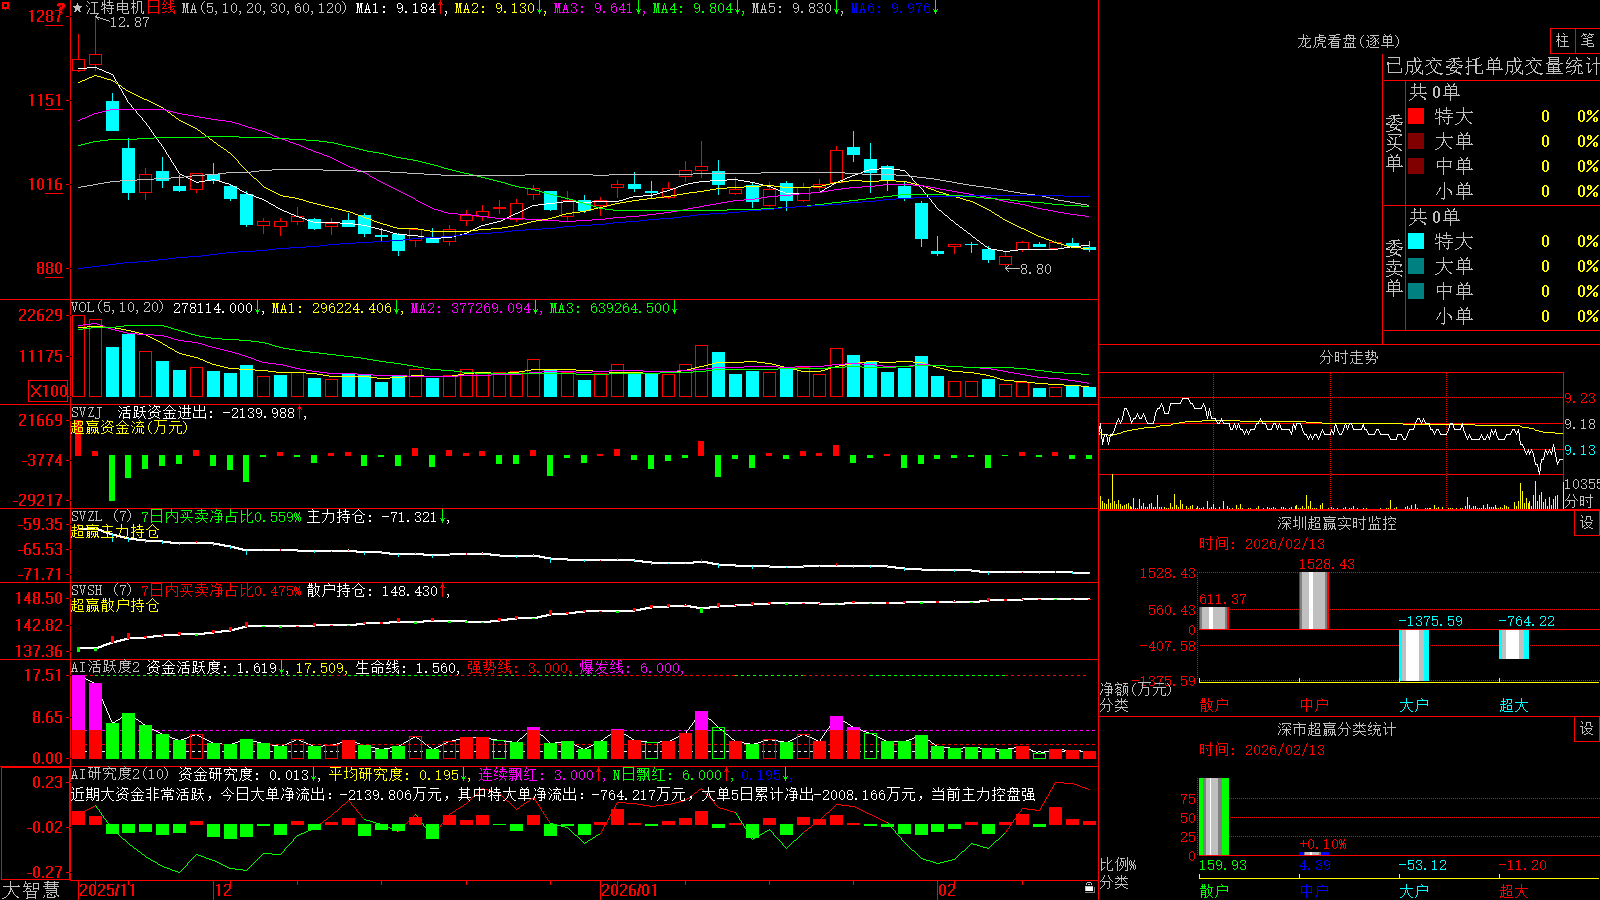This screenshot has width=1600, height=900.
Task: Click the 8.80 low price annotation
Action: coord(1035,269)
